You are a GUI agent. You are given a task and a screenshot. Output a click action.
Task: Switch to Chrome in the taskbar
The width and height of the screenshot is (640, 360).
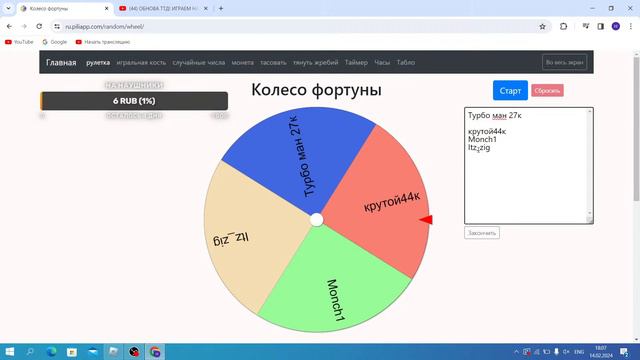[155, 351]
